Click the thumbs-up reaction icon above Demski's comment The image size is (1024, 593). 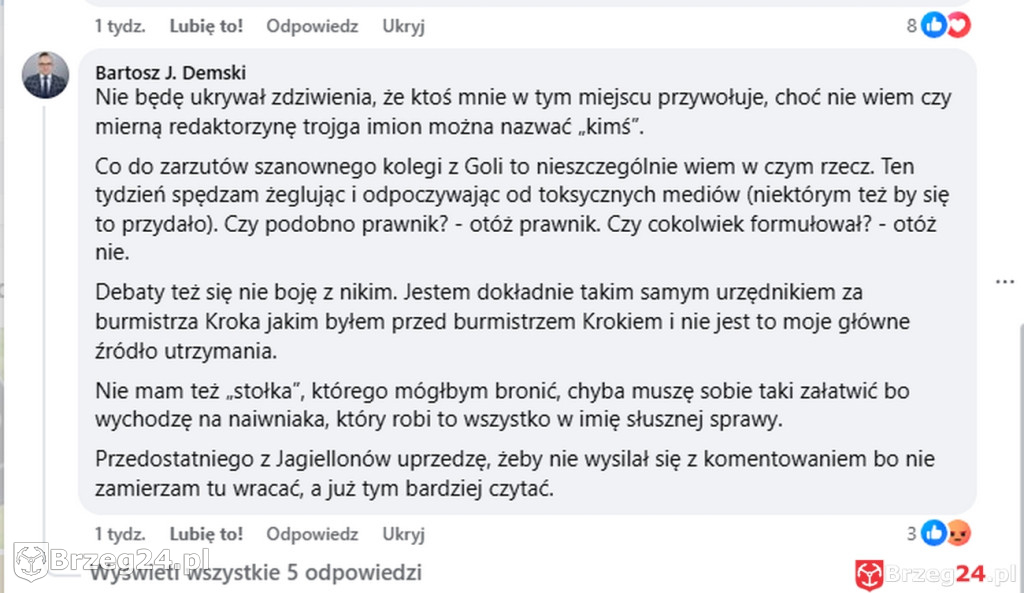(933, 25)
